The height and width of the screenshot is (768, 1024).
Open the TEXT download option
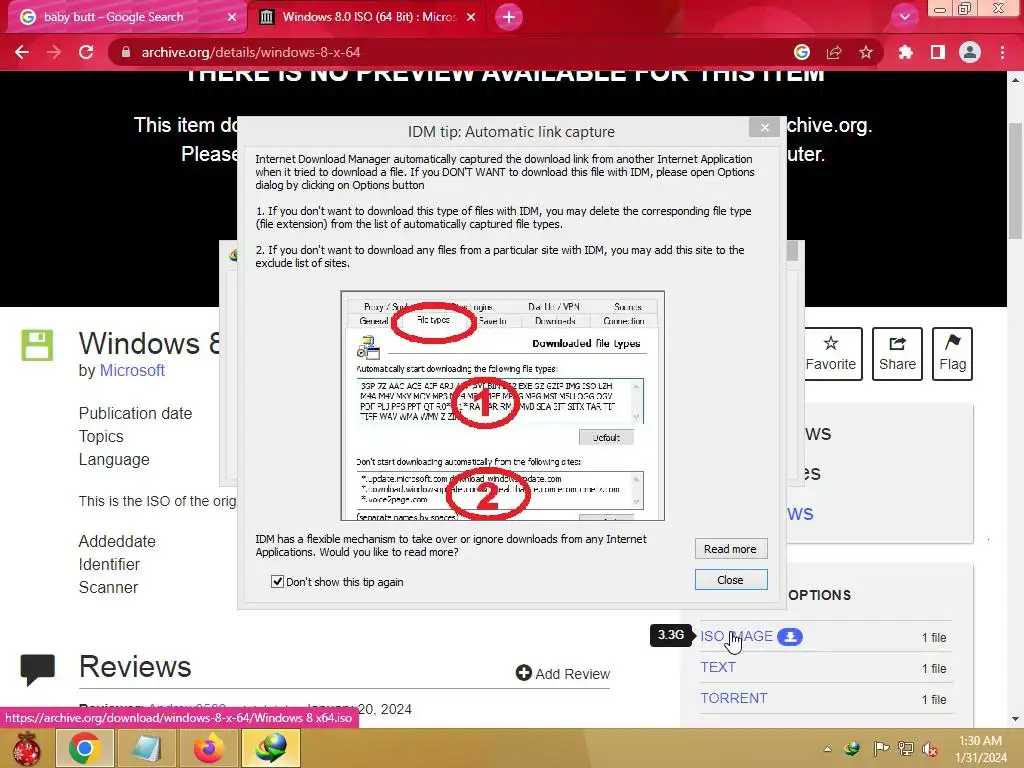(718, 667)
